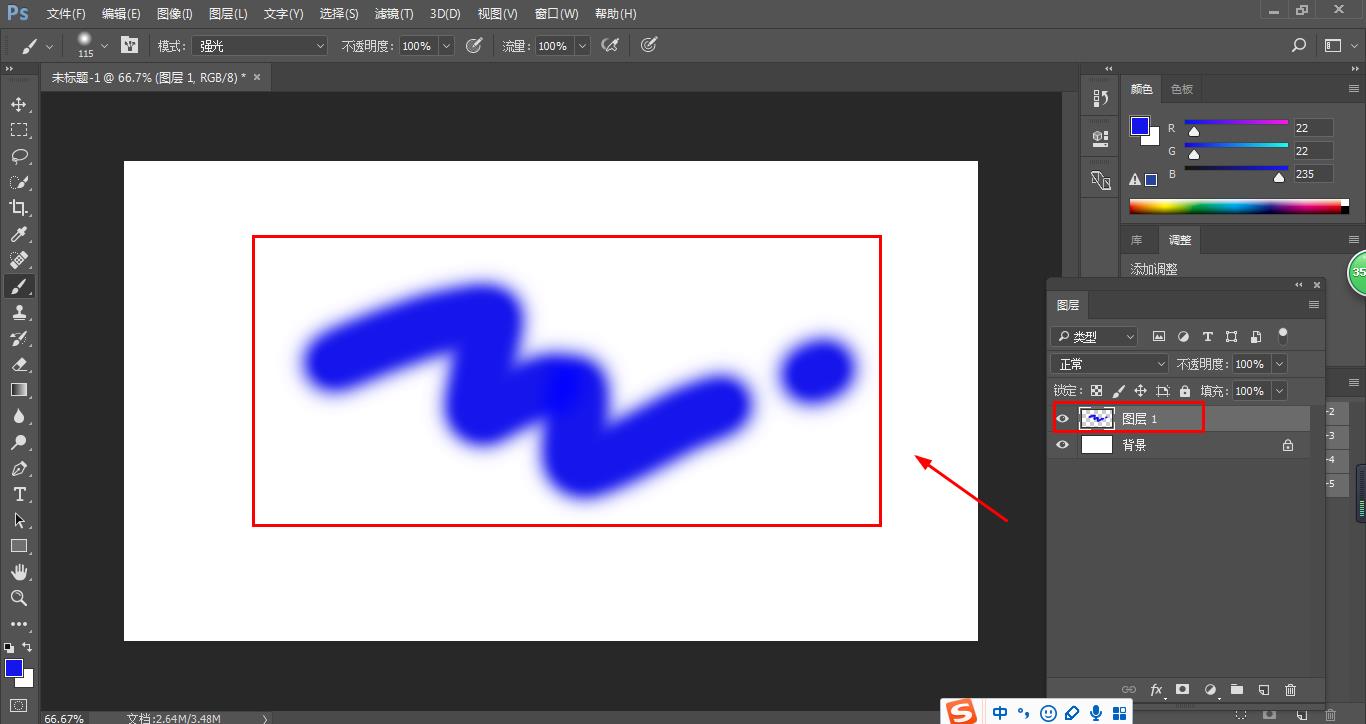Toggle visibility of 背景 layer
The width and height of the screenshot is (1366, 724).
coord(1063,445)
